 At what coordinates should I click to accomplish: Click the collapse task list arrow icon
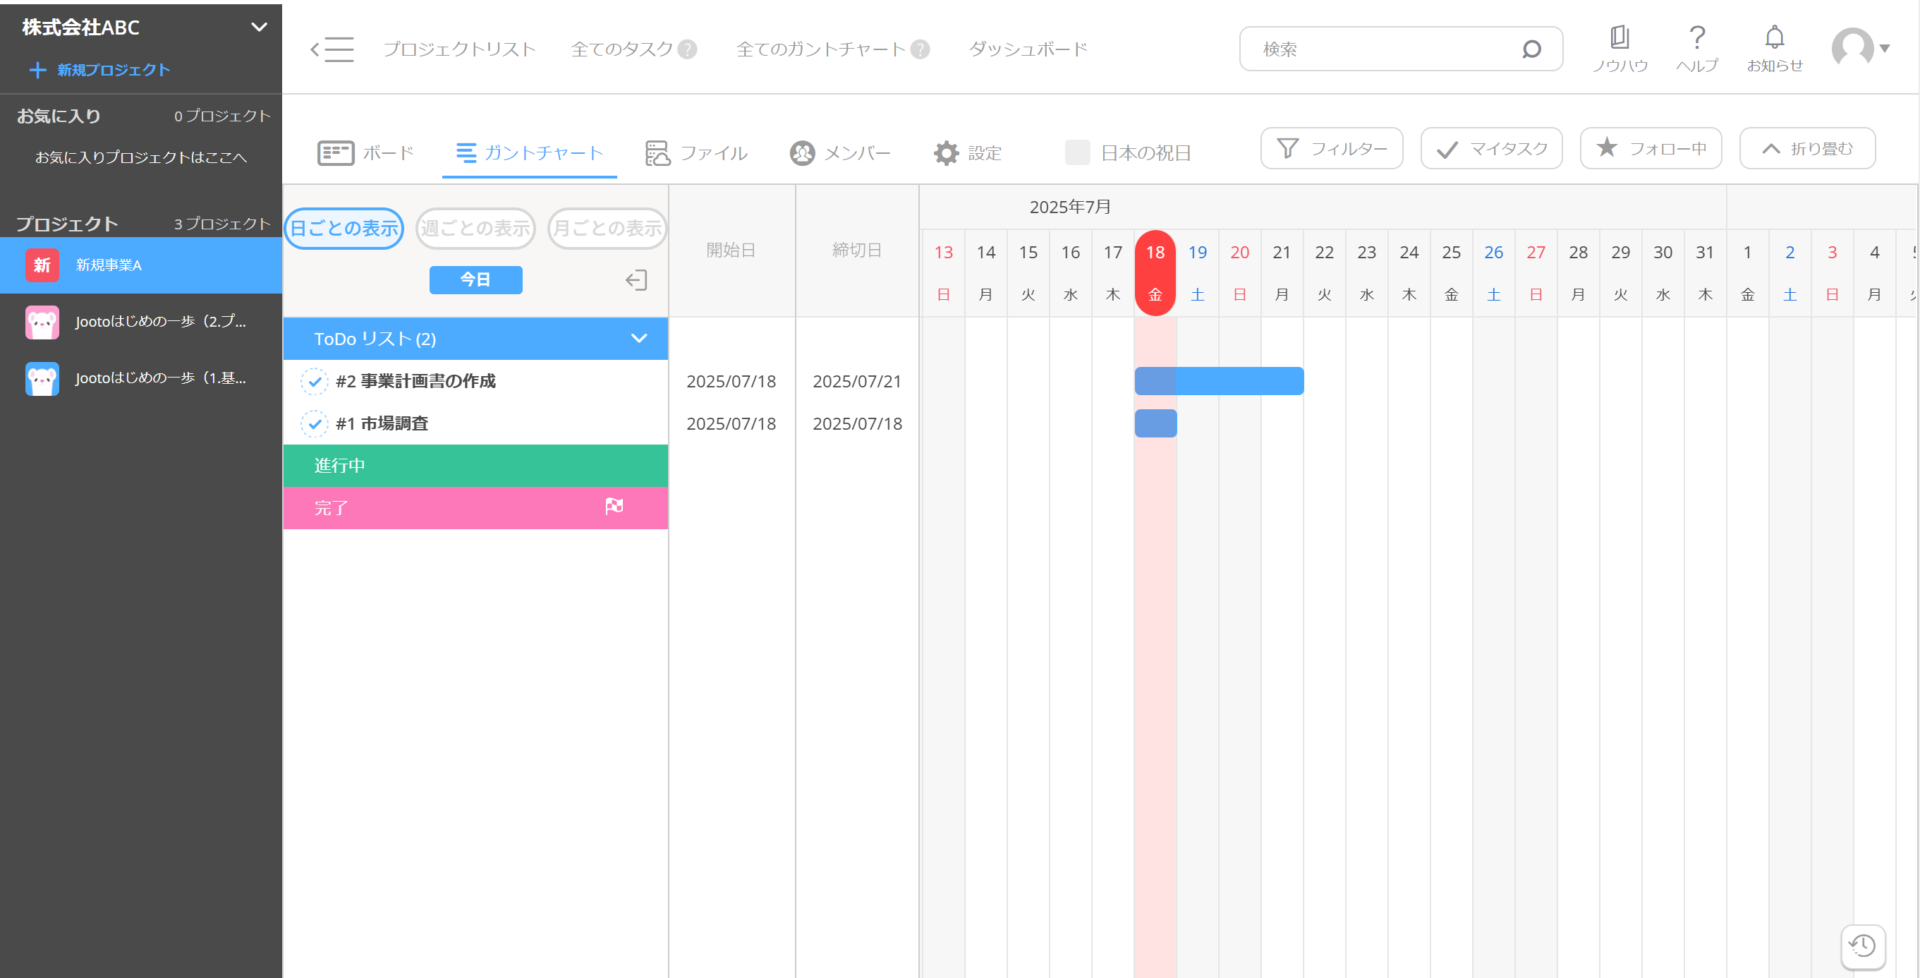(636, 280)
